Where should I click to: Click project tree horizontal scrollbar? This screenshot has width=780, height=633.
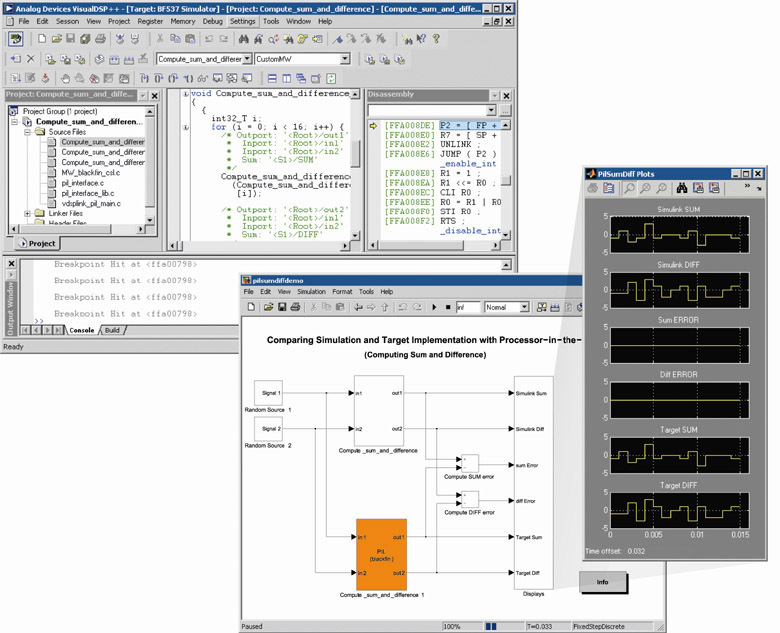[x=77, y=229]
